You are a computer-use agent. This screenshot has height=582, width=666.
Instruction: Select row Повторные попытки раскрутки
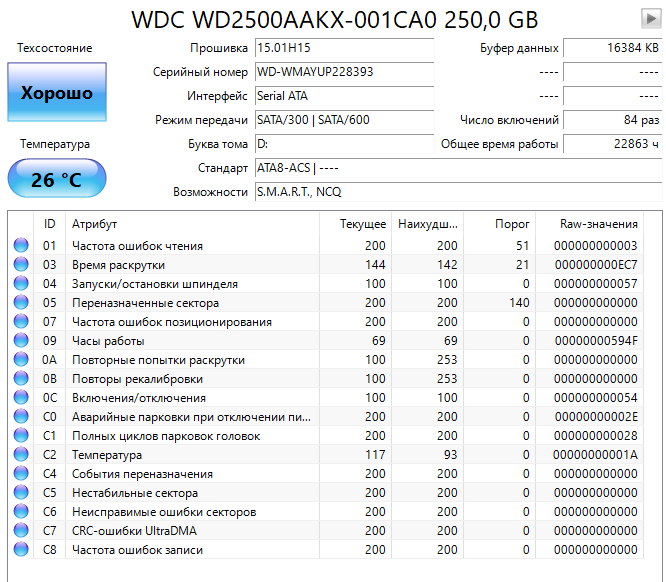[325, 359]
